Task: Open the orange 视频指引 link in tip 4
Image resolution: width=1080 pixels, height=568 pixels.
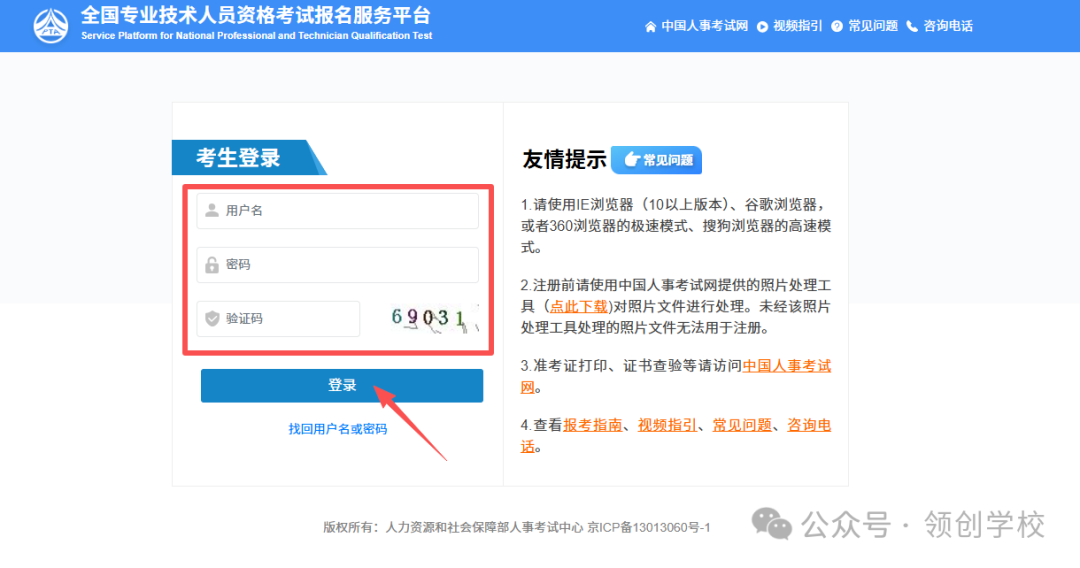Action: pos(667,425)
